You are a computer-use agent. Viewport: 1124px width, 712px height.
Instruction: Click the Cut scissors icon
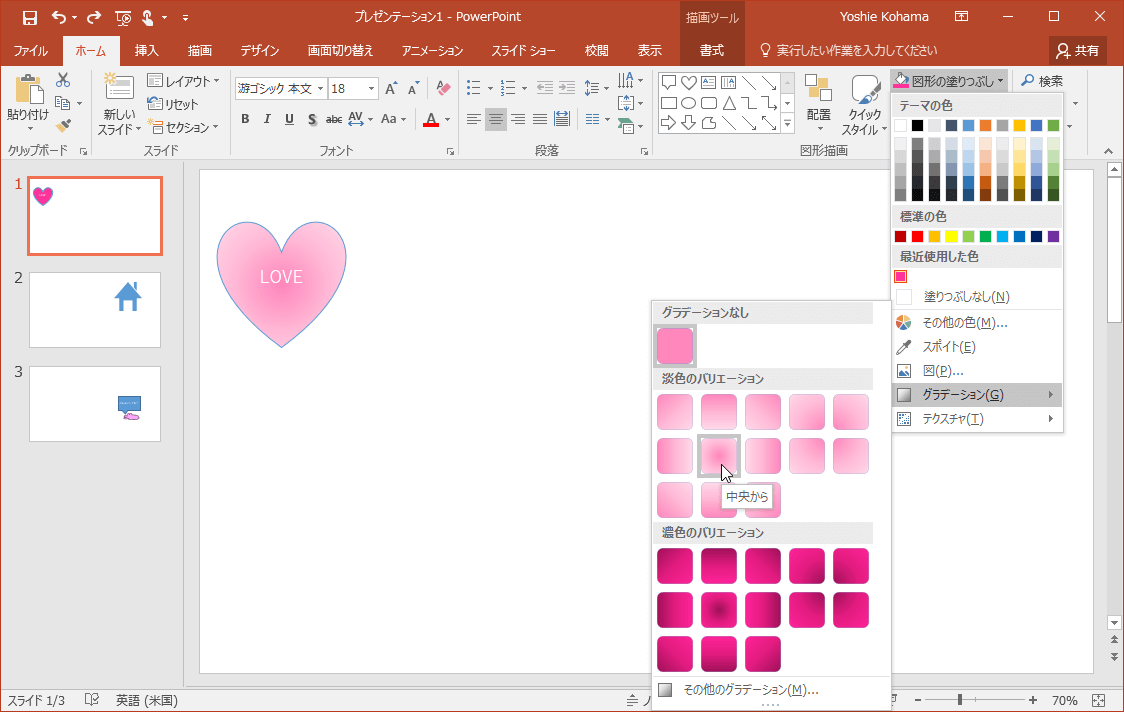click(x=63, y=80)
